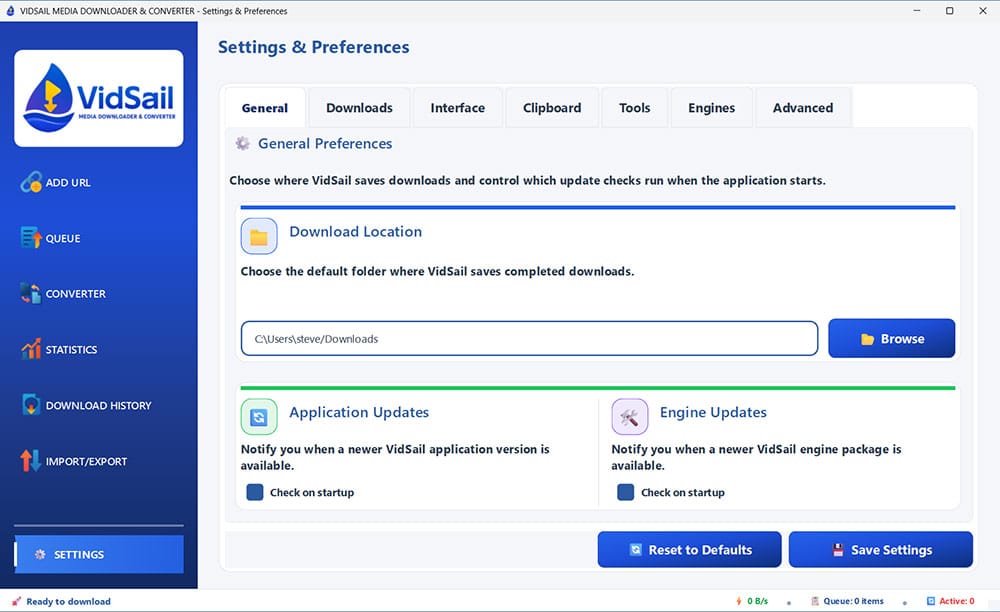Select the Engines tab
The height and width of the screenshot is (612, 1000).
[711, 108]
